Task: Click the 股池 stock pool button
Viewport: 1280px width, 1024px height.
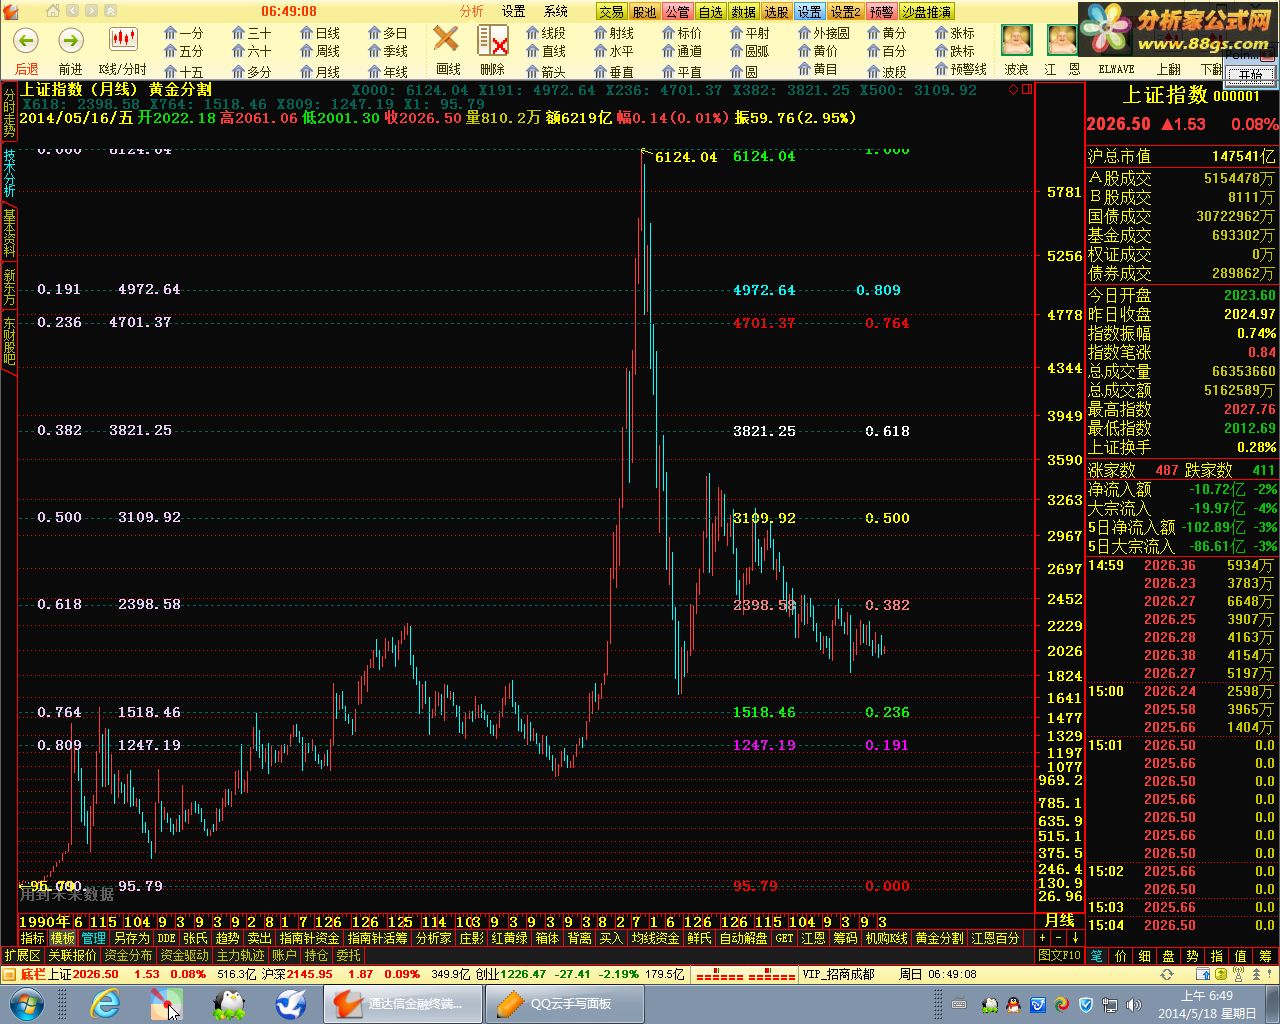Action: [645, 12]
